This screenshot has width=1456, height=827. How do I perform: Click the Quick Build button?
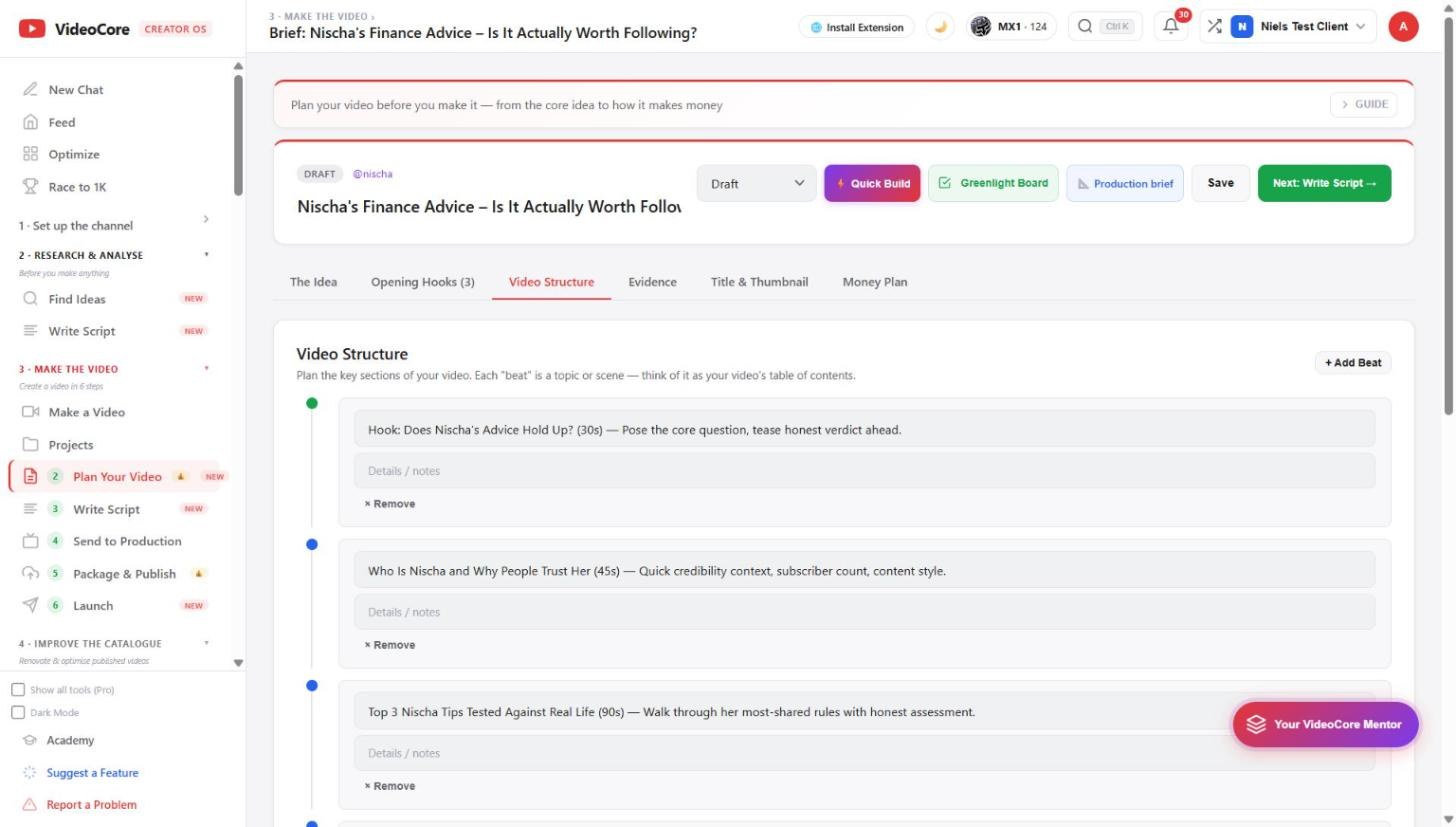(x=872, y=183)
